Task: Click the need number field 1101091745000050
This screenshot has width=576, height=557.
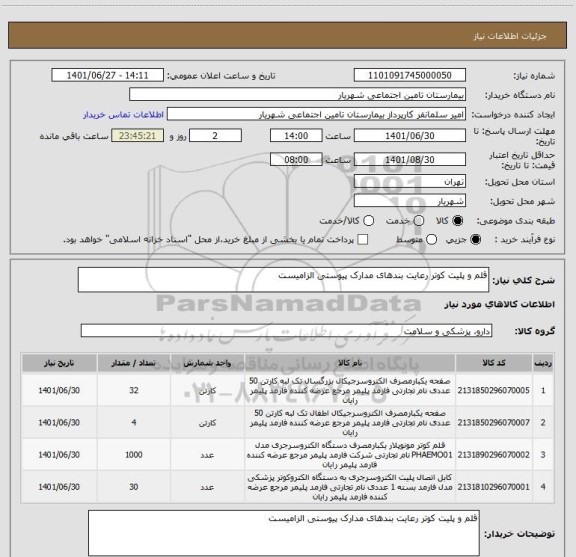Action: pos(410,75)
